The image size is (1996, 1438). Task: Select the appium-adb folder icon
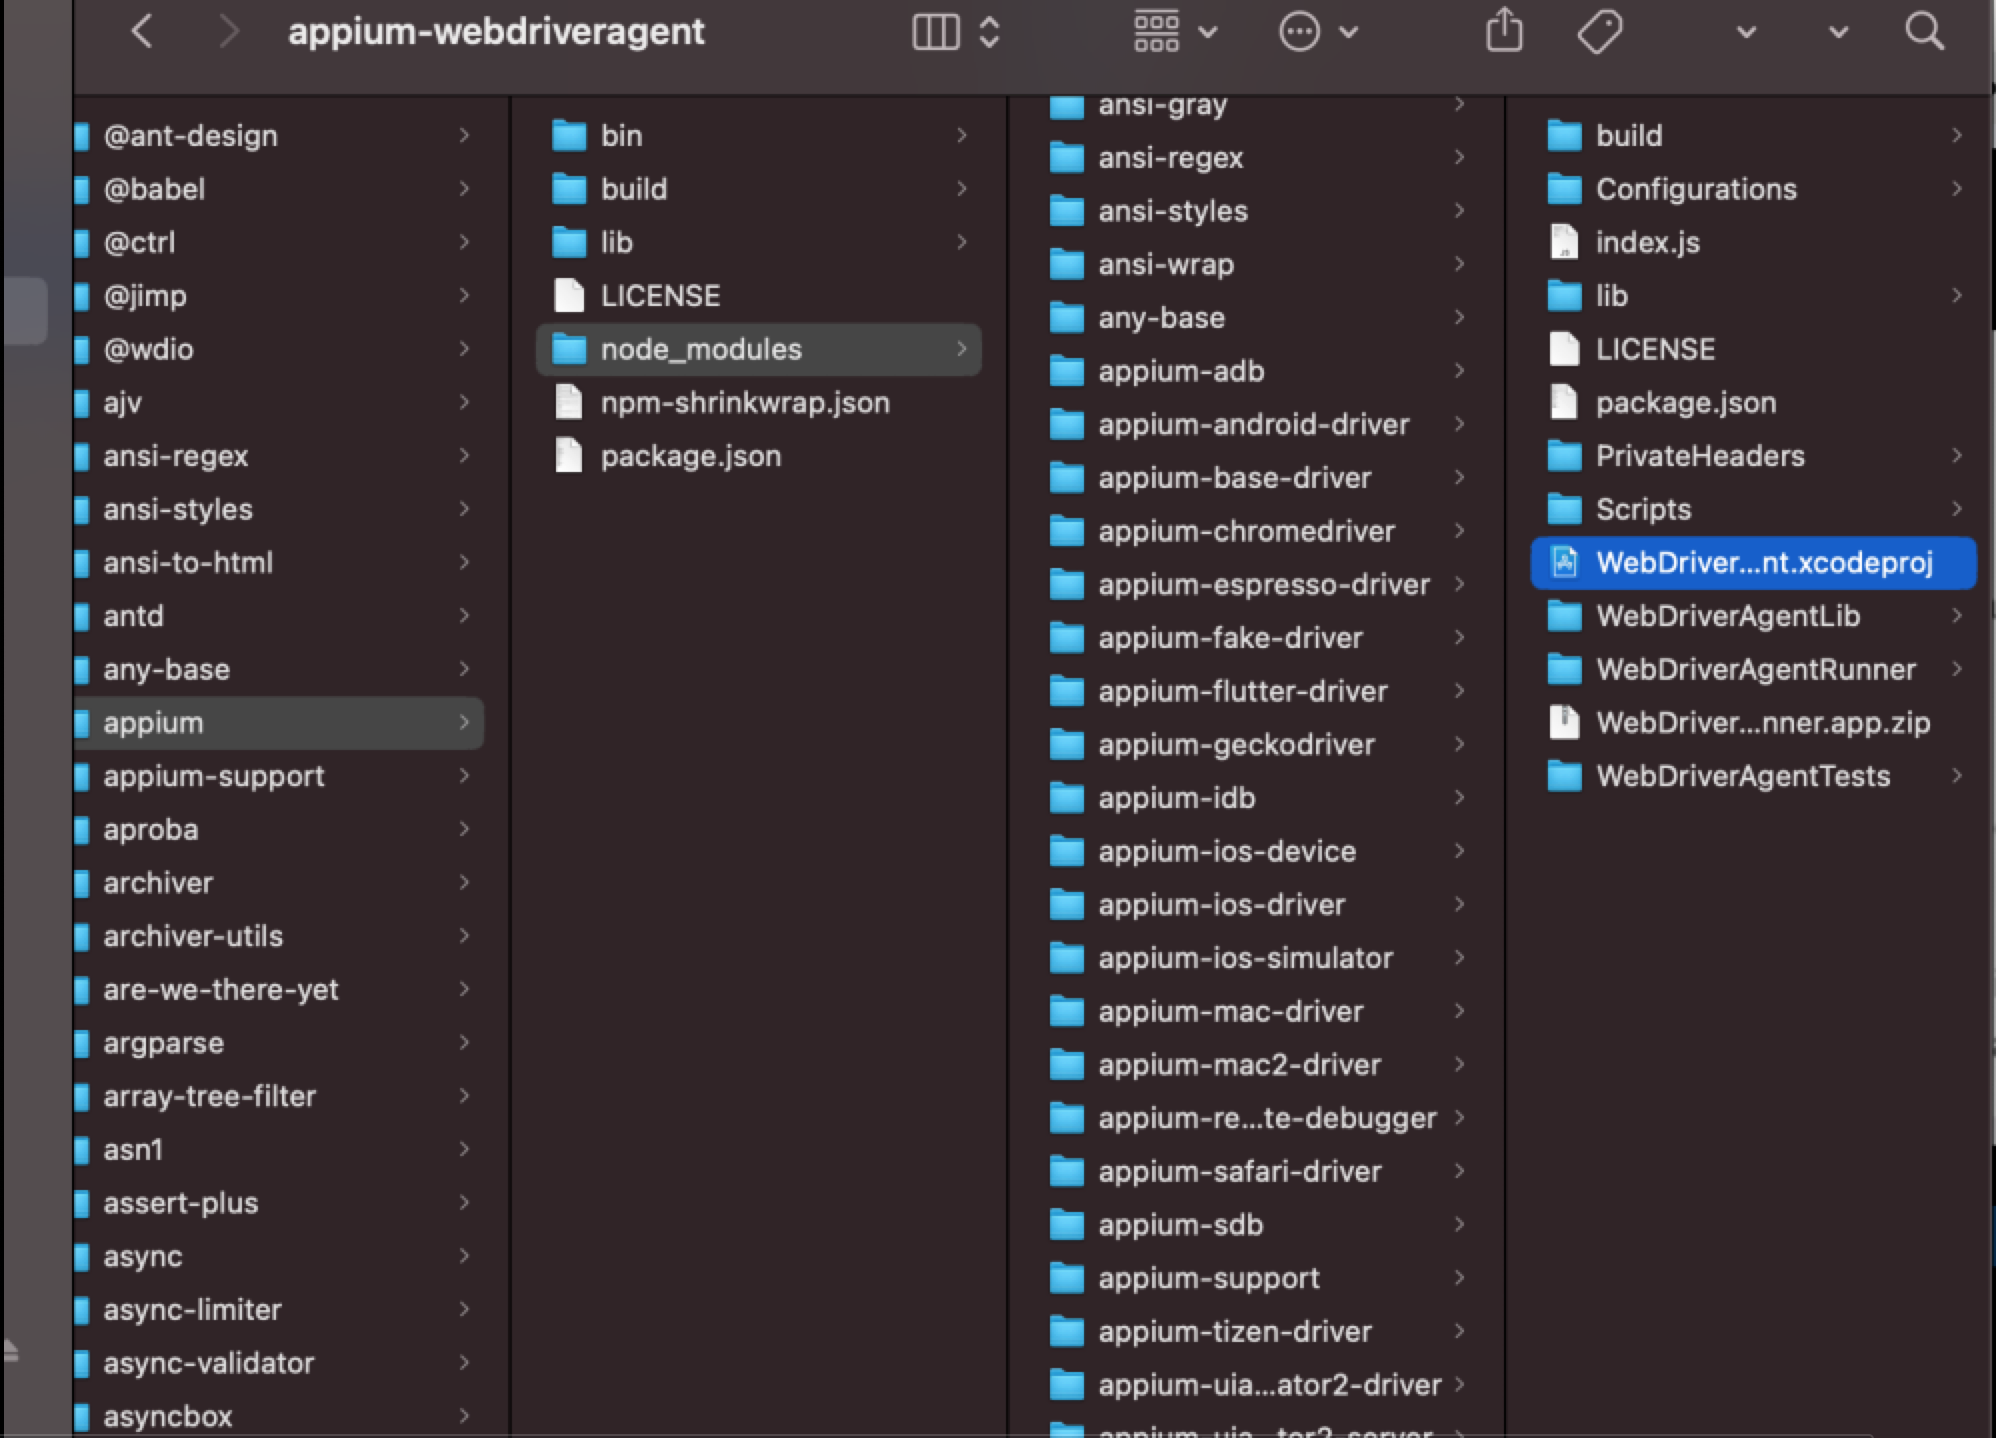[x=1067, y=371]
